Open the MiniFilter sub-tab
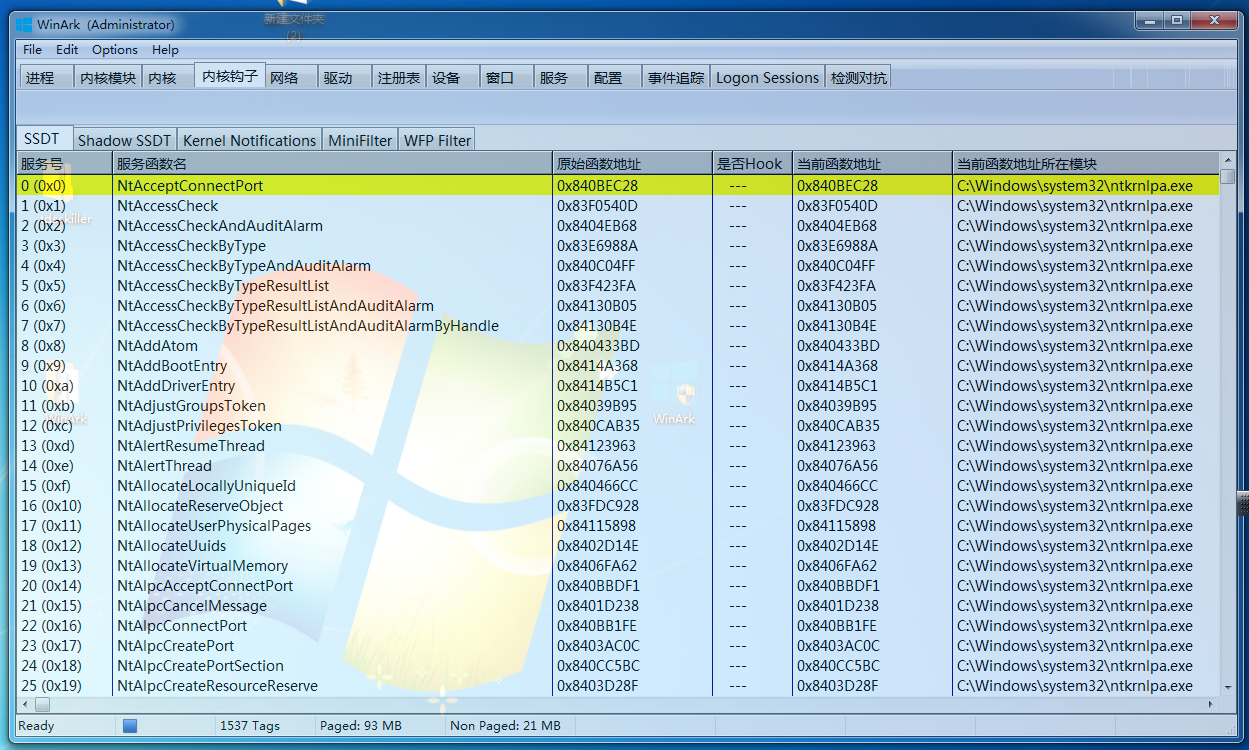 pos(360,140)
